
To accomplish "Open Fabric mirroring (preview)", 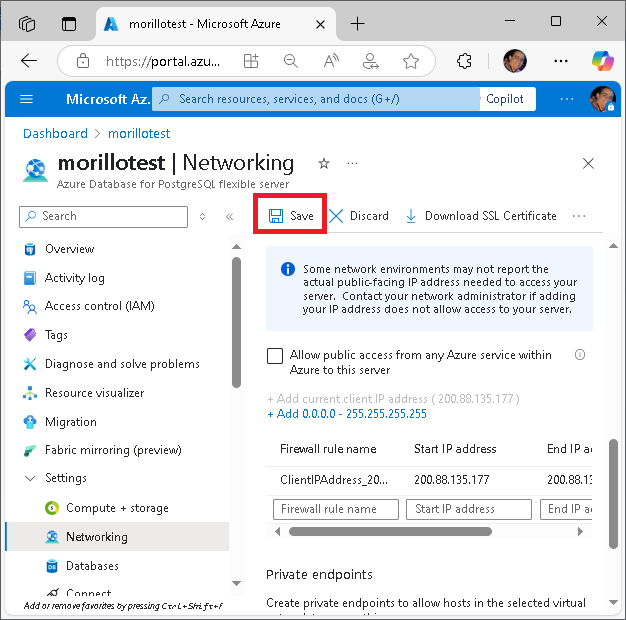I will (x=113, y=450).
